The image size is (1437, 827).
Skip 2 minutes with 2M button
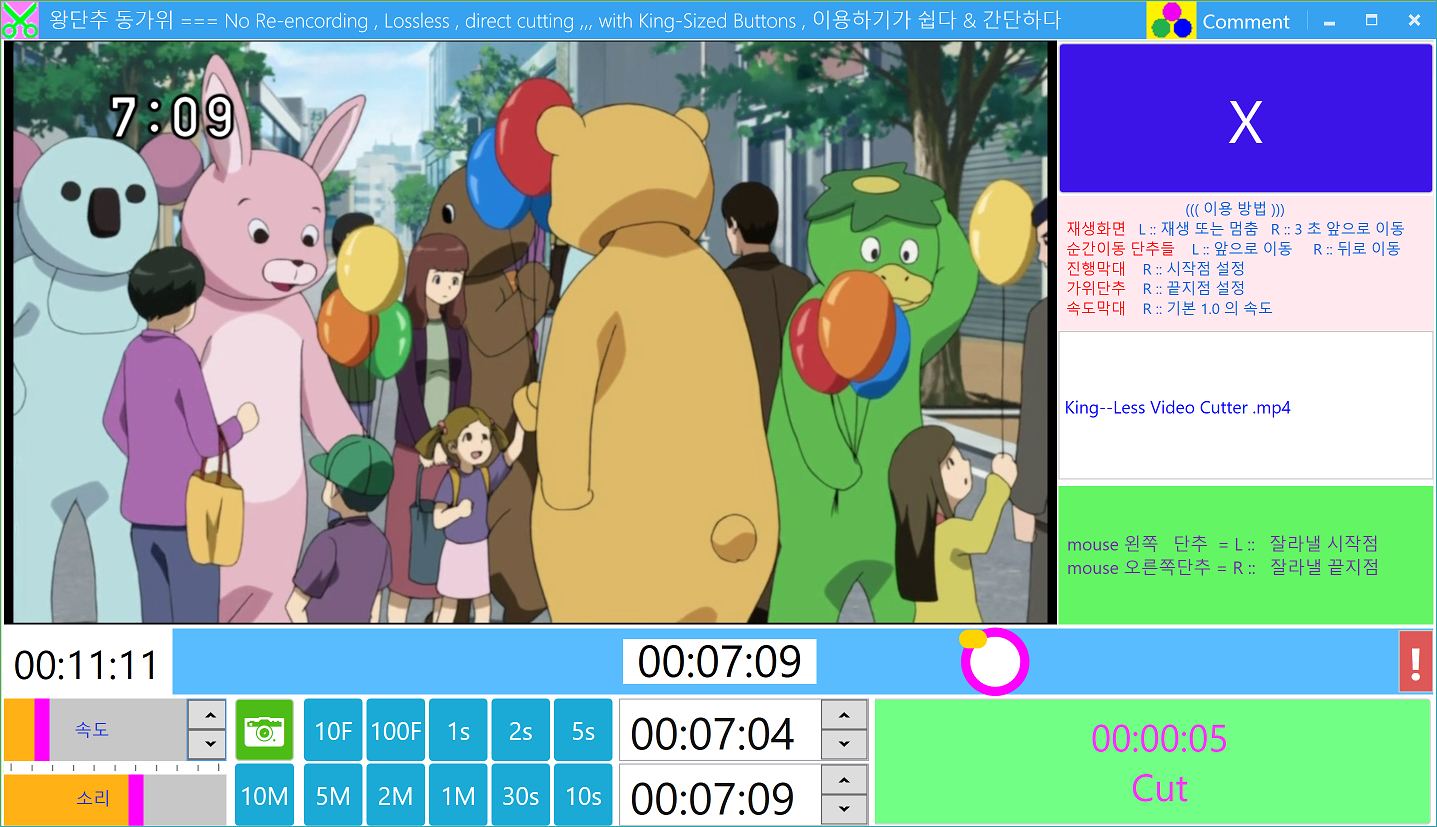point(396,795)
